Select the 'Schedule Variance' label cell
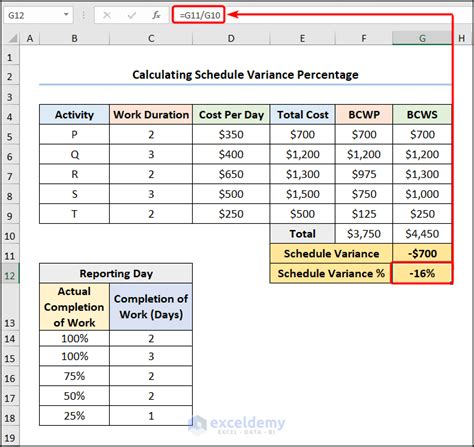The width and height of the screenshot is (474, 447). (331, 254)
